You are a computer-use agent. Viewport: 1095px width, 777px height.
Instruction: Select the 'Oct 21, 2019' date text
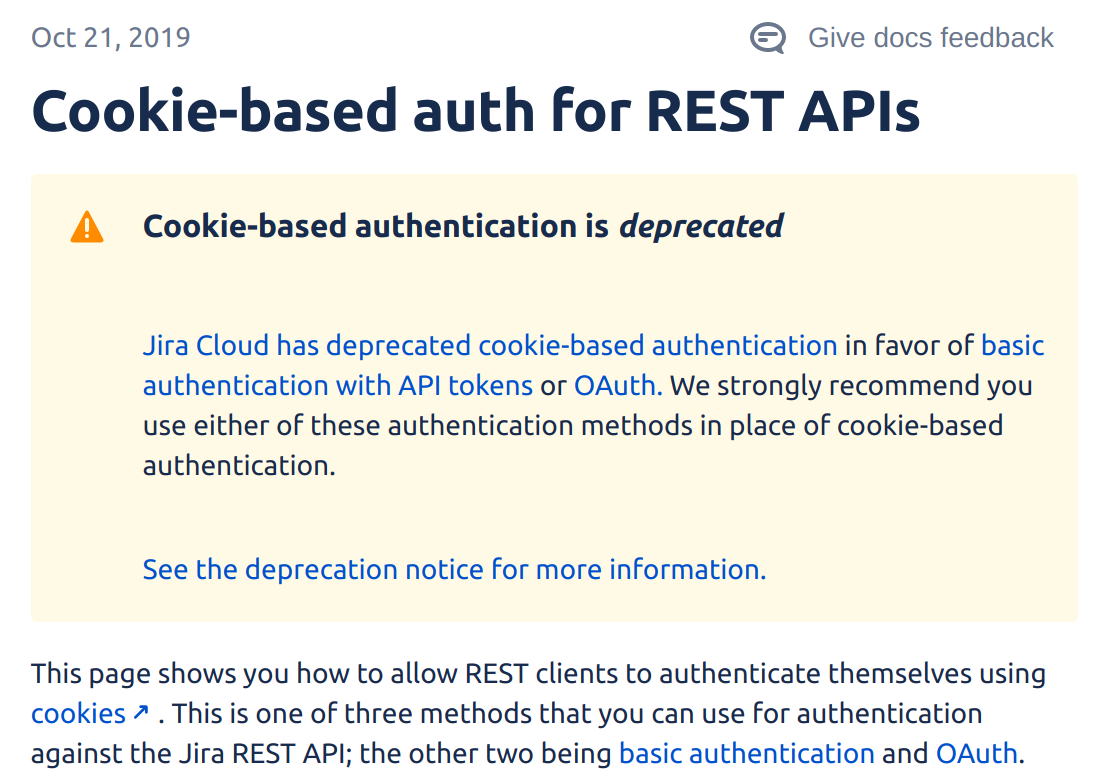click(111, 38)
